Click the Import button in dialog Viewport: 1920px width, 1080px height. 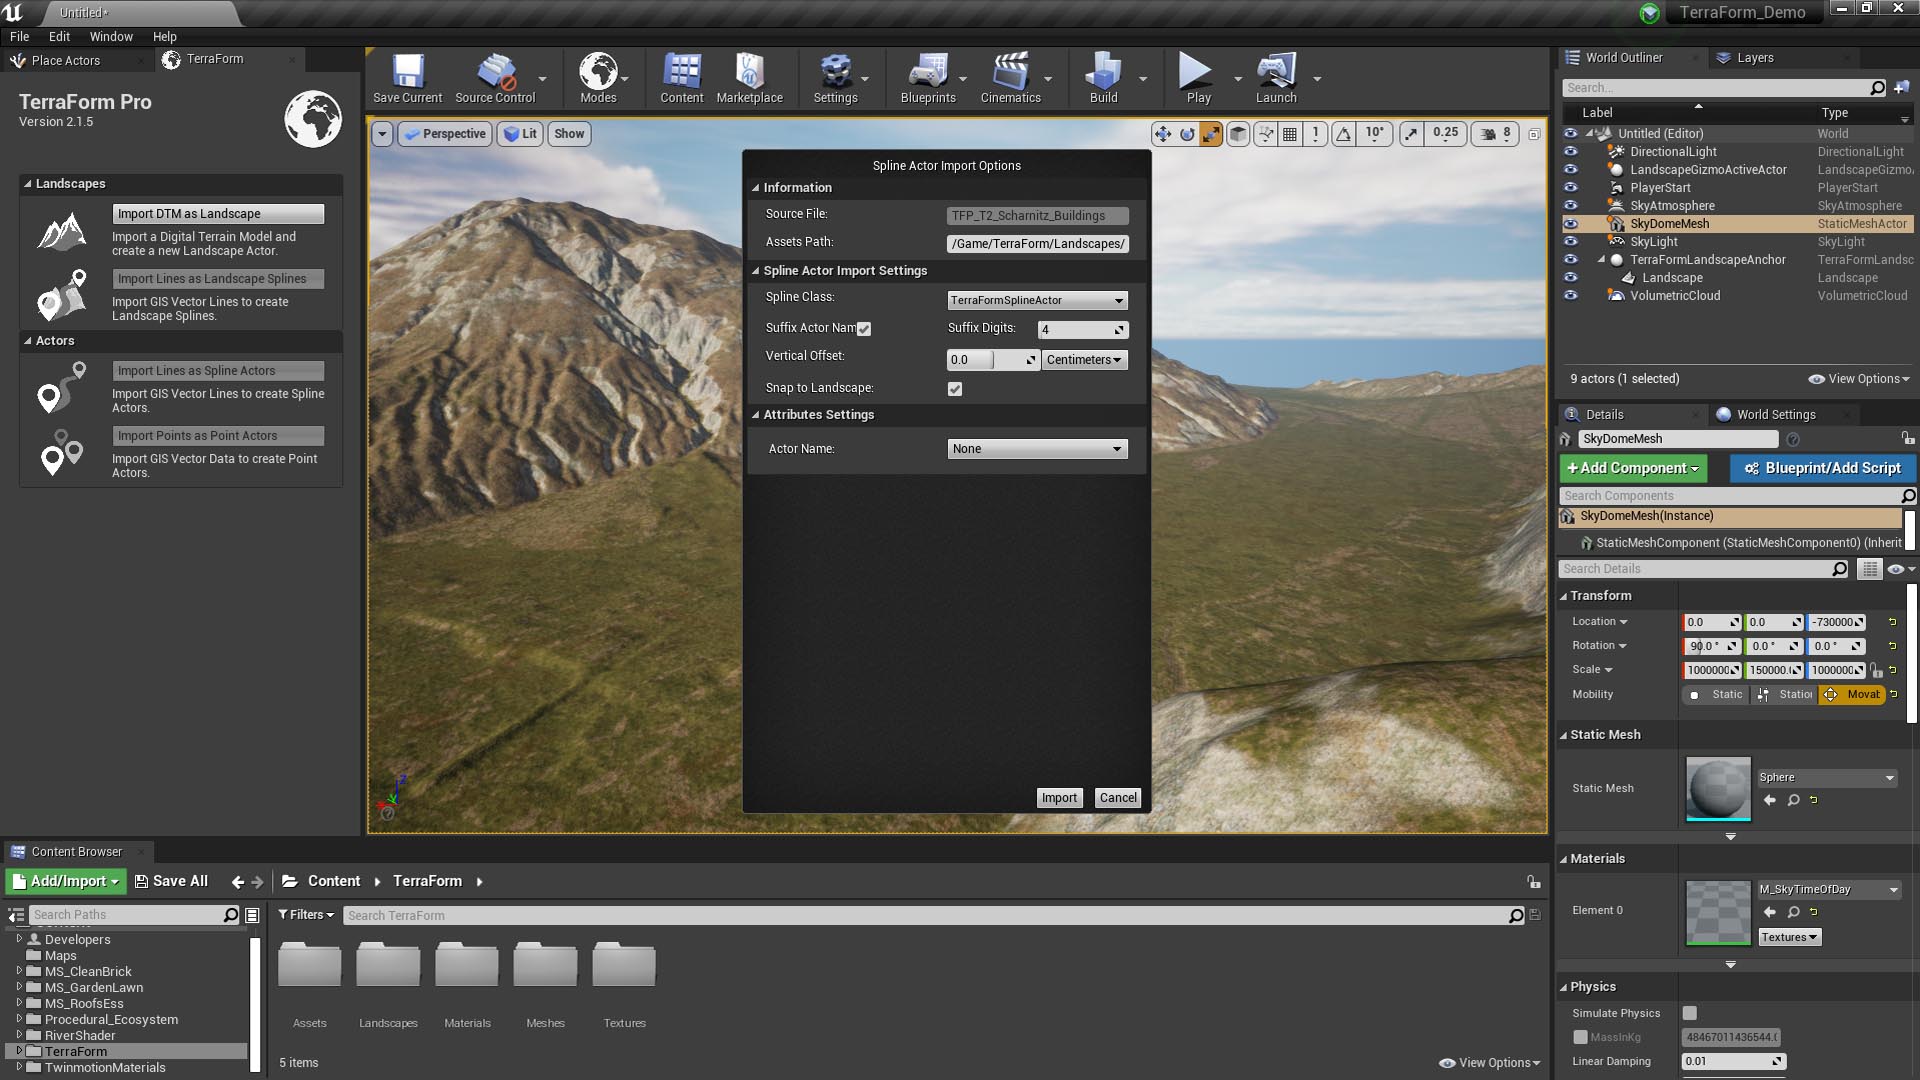pyautogui.click(x=1059, y=798)
